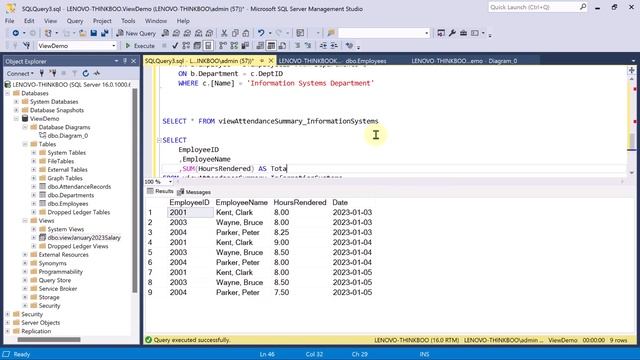Click the Cut scissors icon
The width and height of the screenshot is (640, 360).
click(224, 33)
